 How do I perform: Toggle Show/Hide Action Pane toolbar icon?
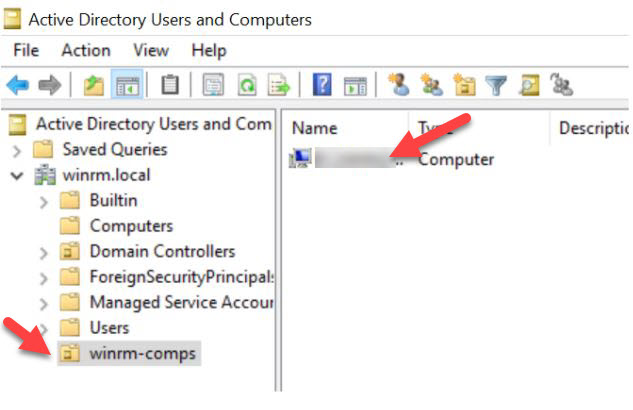coord(355,86)
